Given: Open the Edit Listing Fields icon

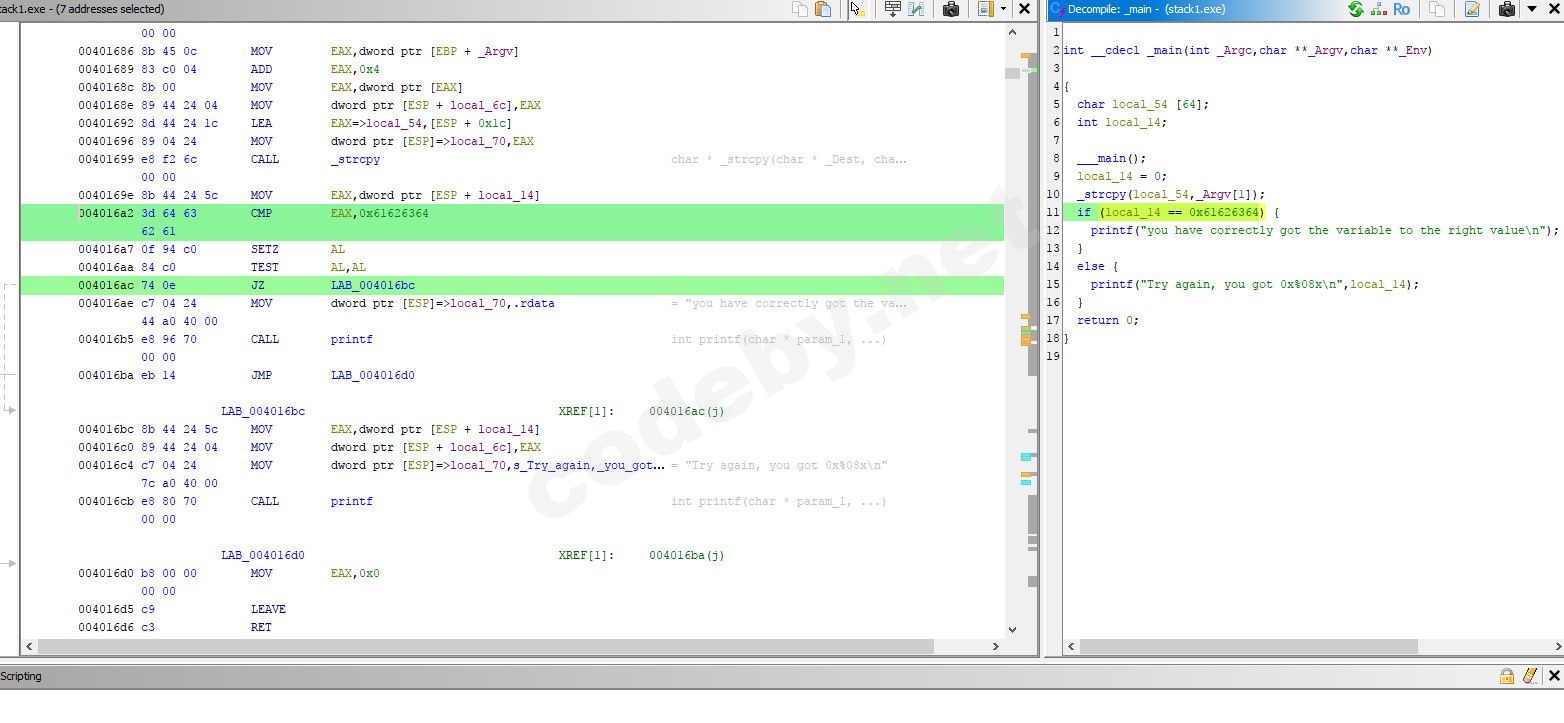Looking at the screenshot, I should (893, 9).
